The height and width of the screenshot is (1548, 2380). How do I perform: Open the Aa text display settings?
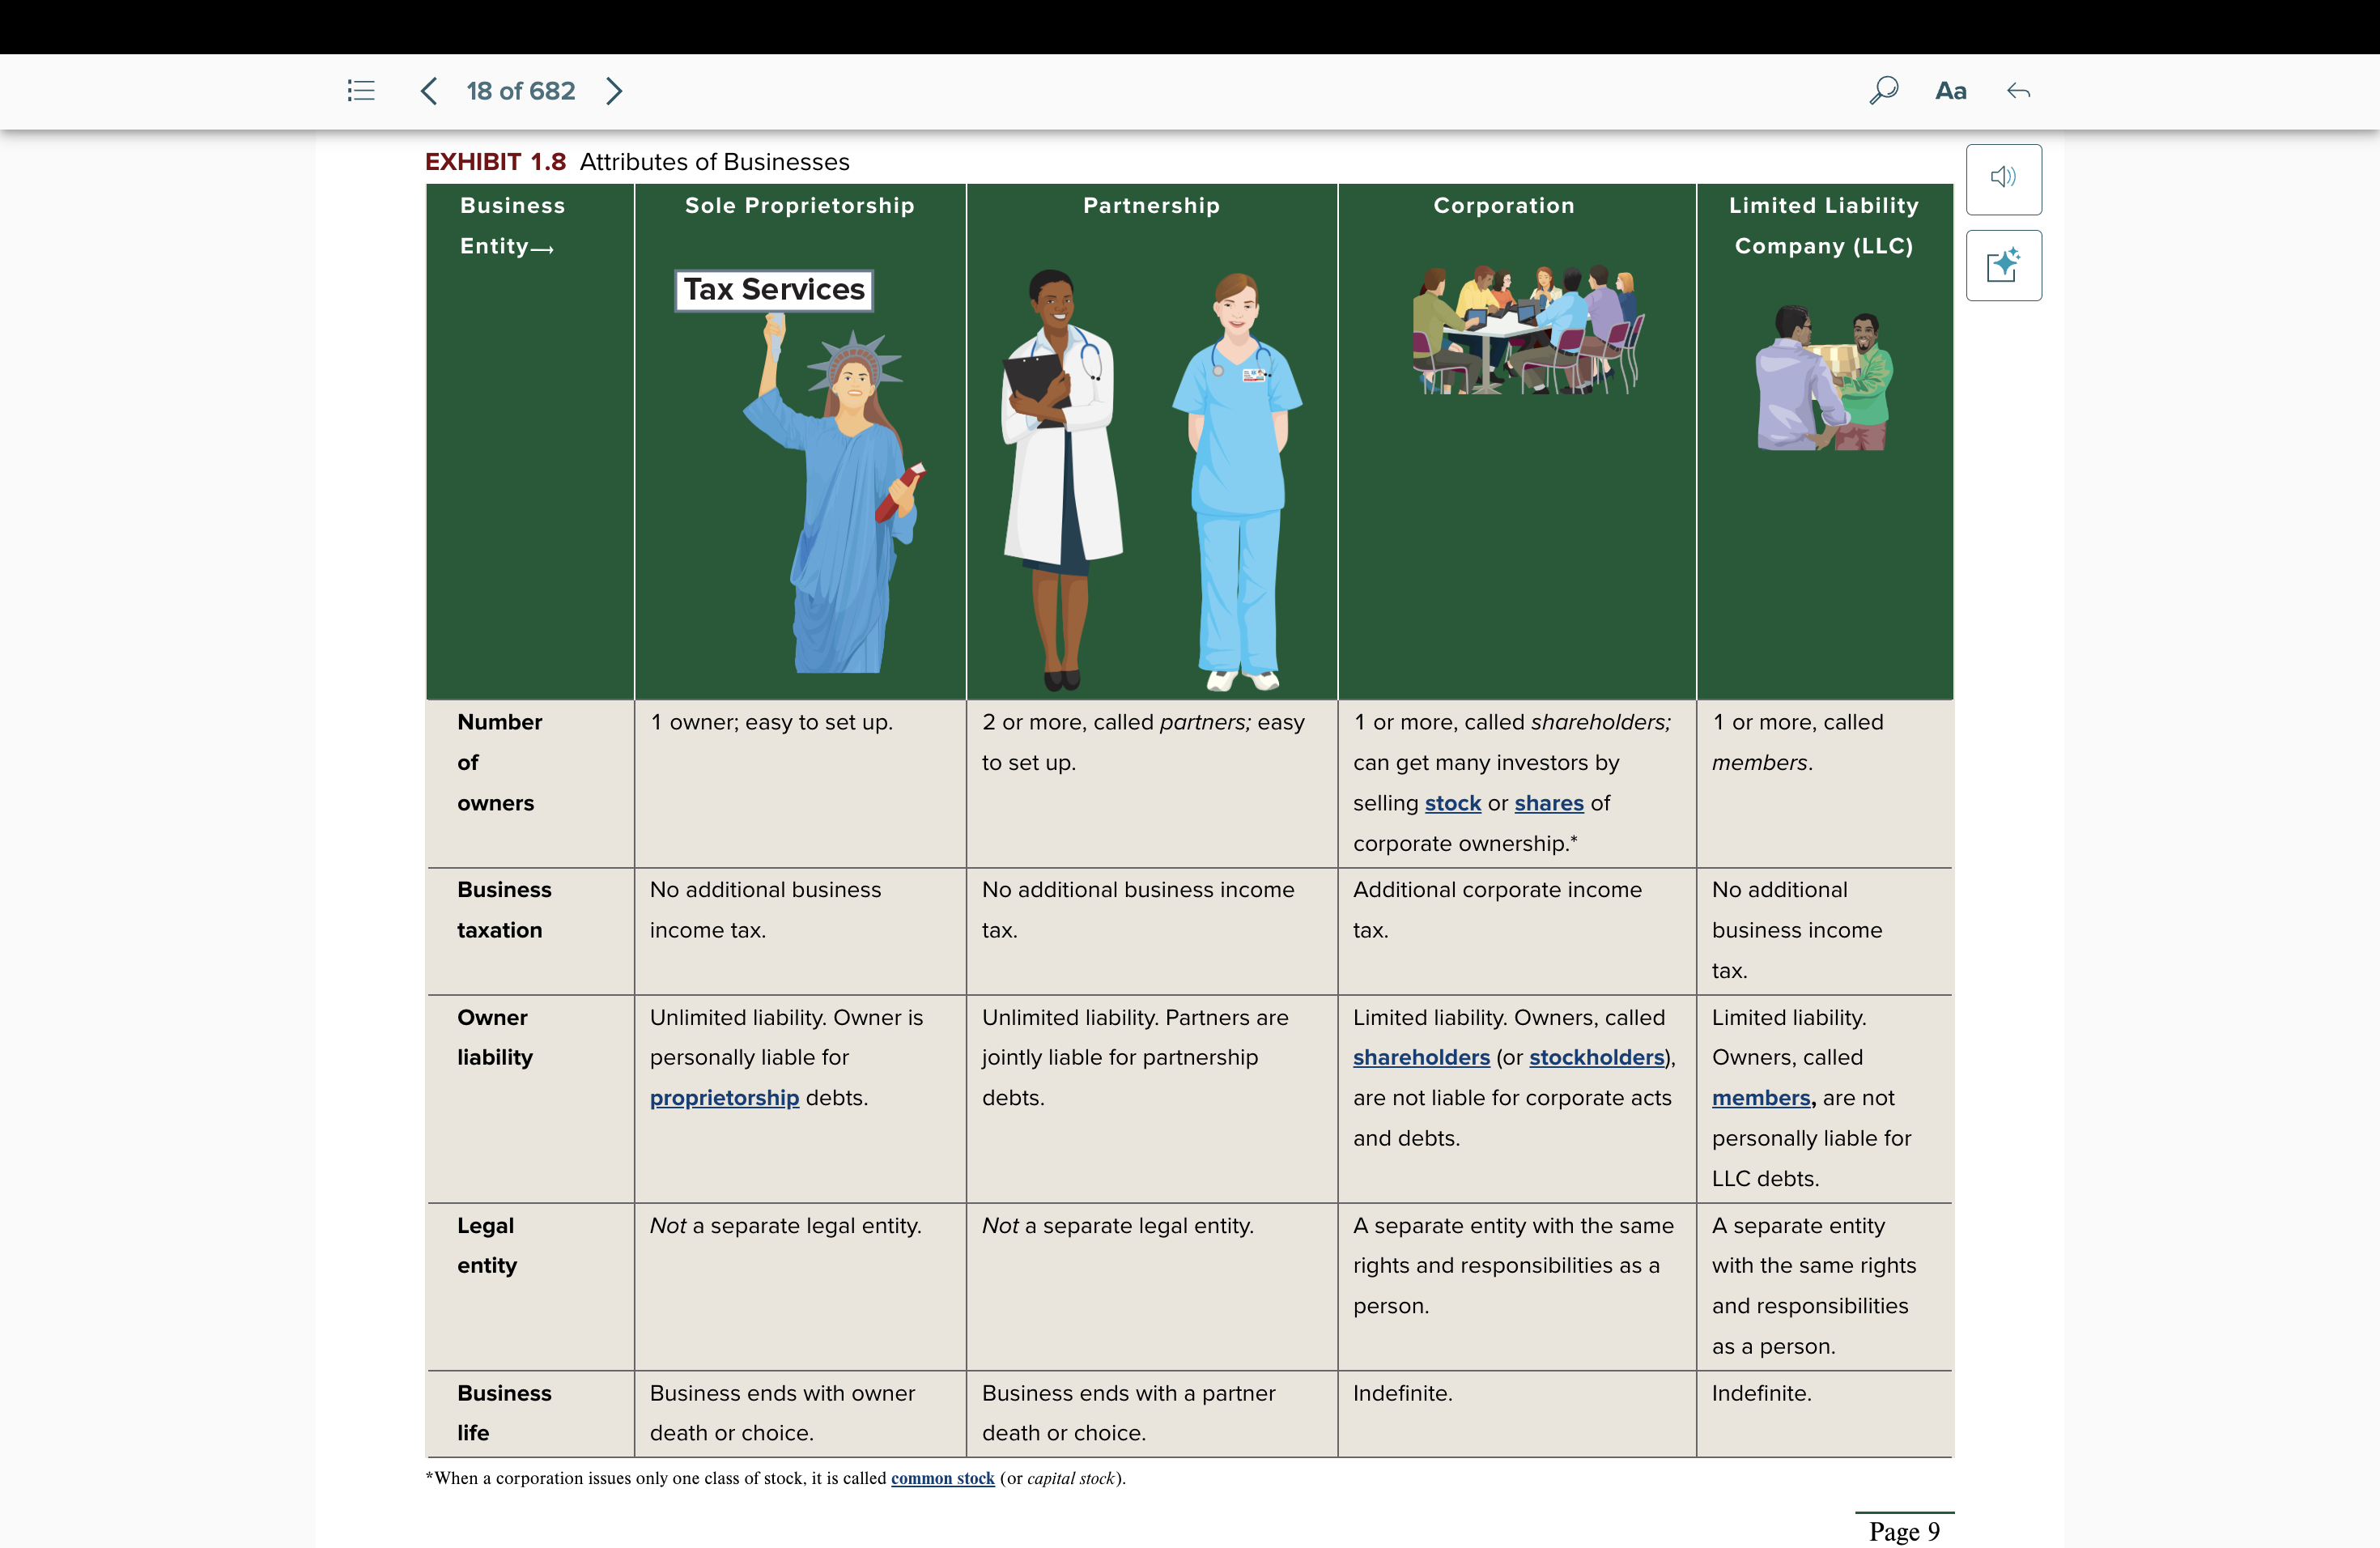click(1950, 91)
